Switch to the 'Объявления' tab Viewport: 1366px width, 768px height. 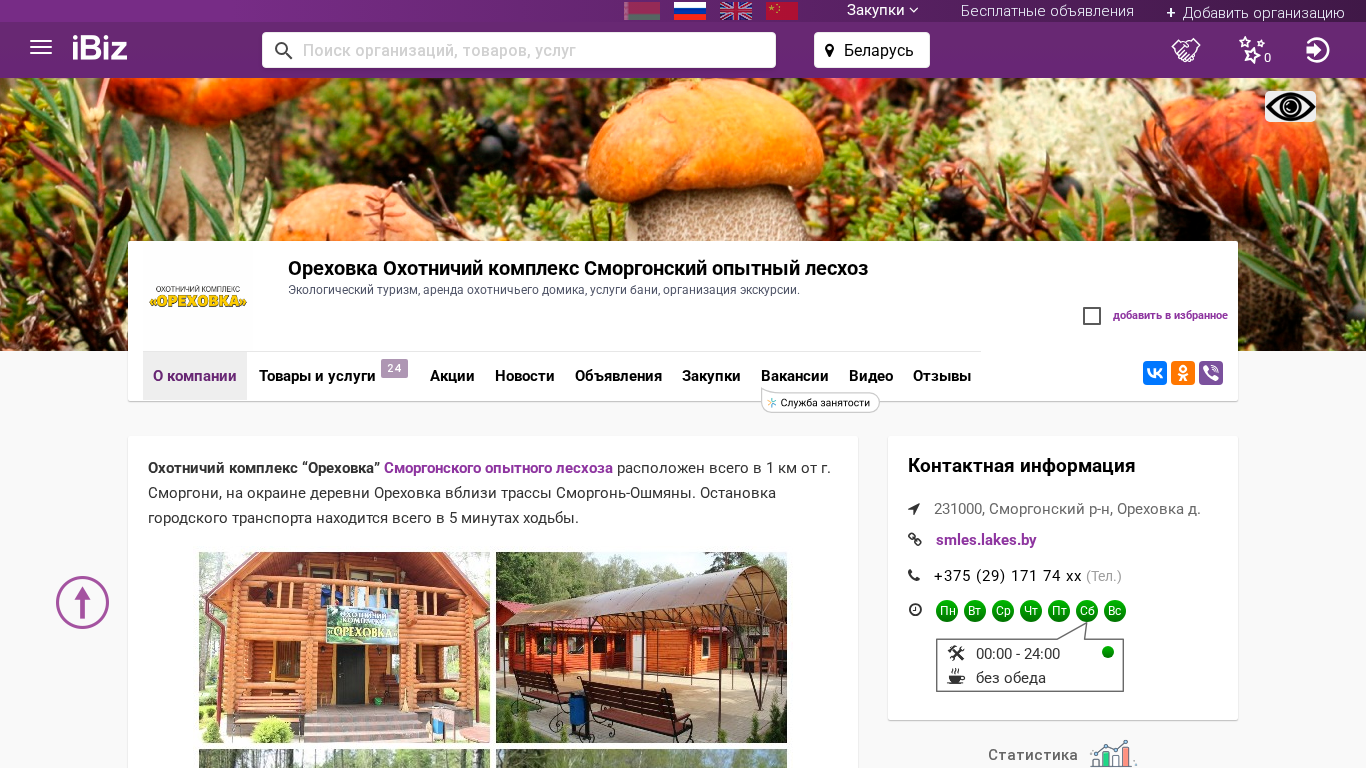tap(618, 376)
